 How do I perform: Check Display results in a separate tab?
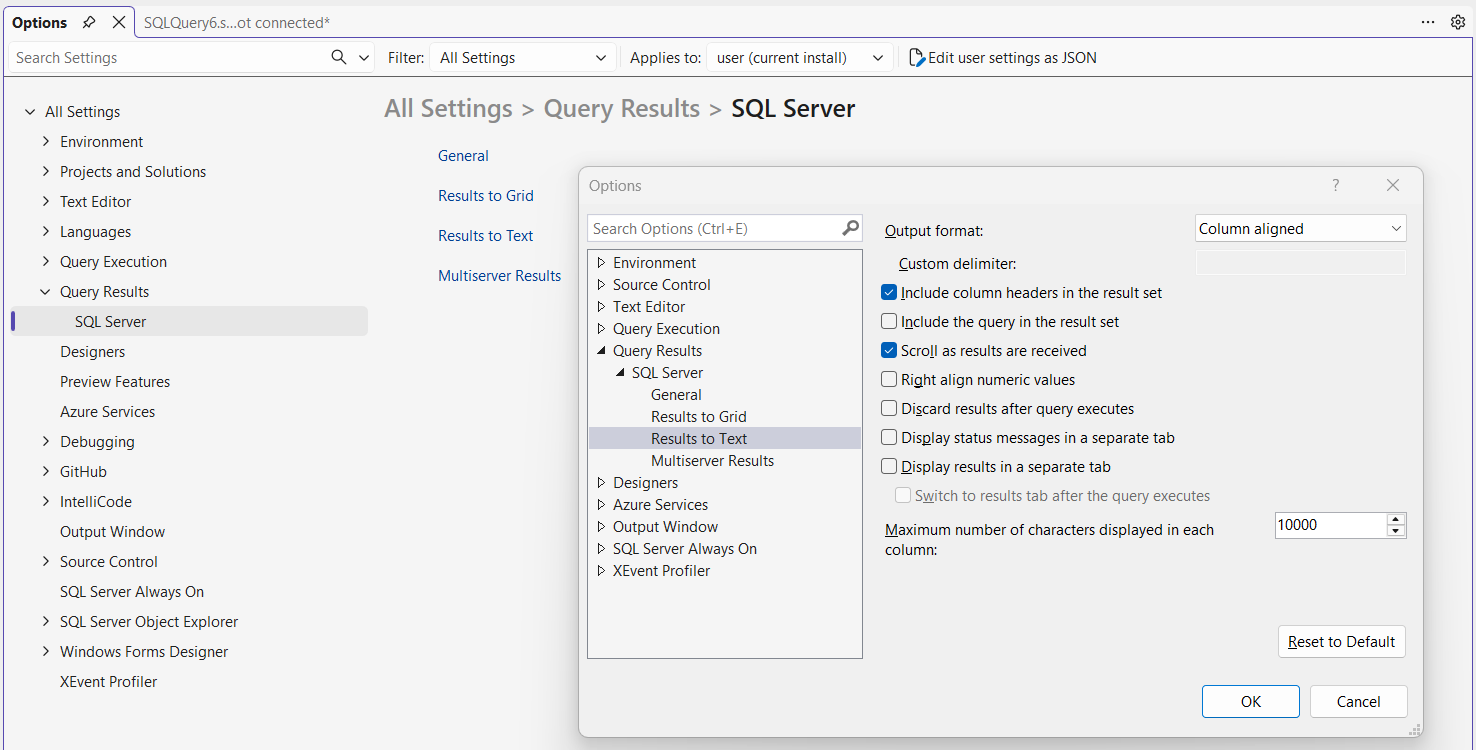click(889, 467)
